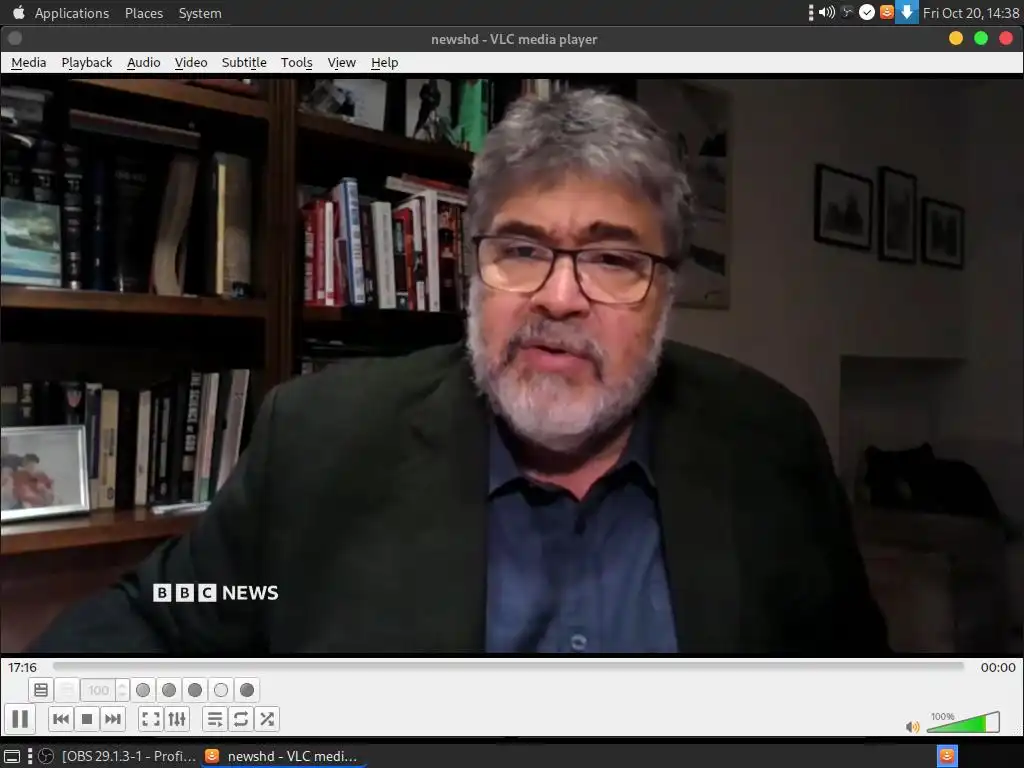Toggle the greyed-out teletext transparency button

[67, 690]
